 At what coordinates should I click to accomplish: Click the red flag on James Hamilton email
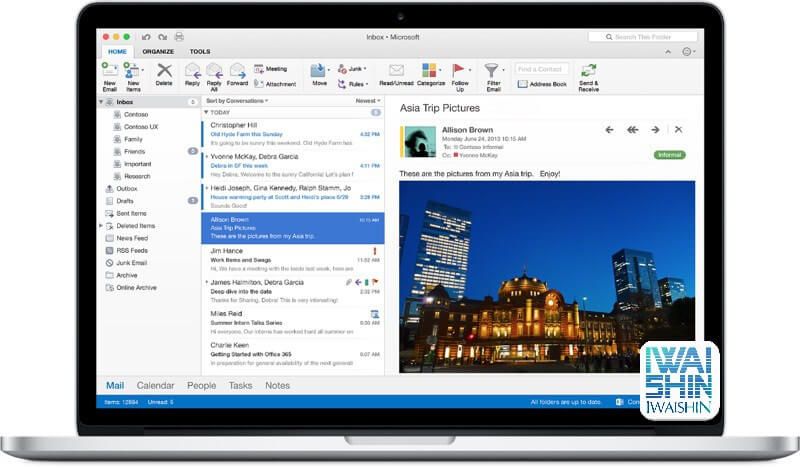click(376, 282)
